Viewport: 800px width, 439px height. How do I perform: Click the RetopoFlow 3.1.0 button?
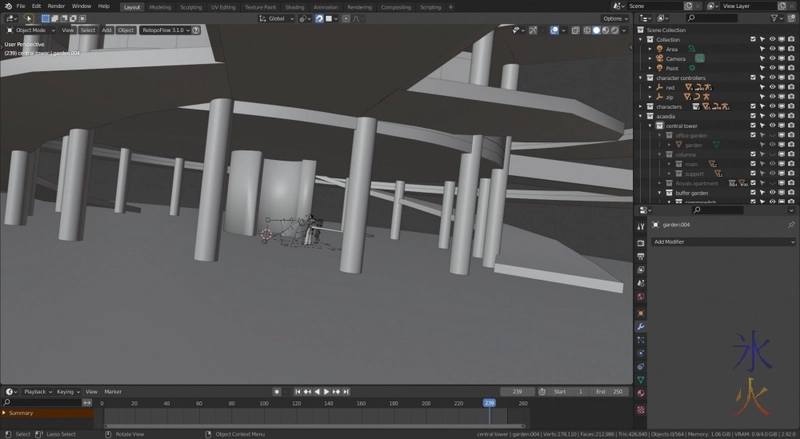click(163, 30)
